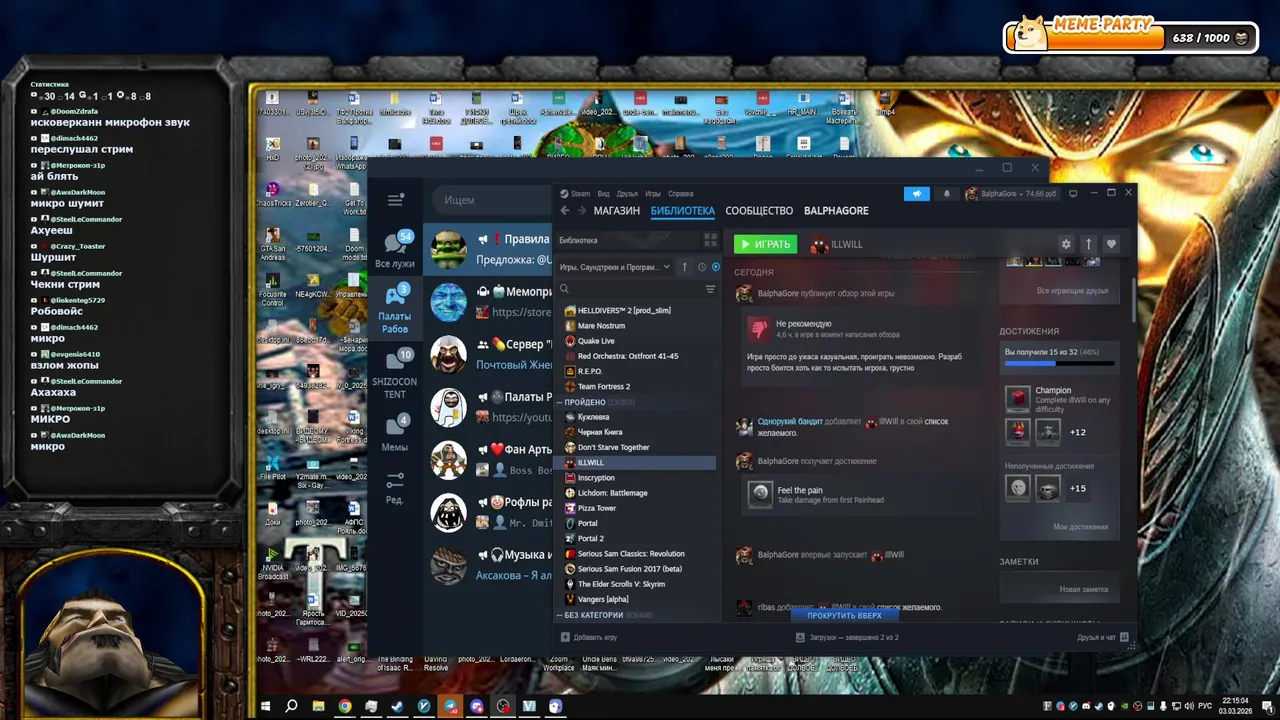Expand '+12' unlocked achievements
1280x720 pixels.
pyautogui.click(x=1077, y=432)
